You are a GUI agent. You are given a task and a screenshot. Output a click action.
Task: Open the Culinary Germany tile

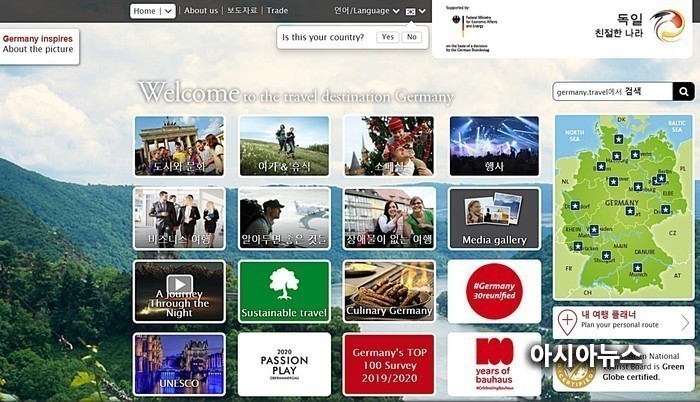(x=389, y=291)
